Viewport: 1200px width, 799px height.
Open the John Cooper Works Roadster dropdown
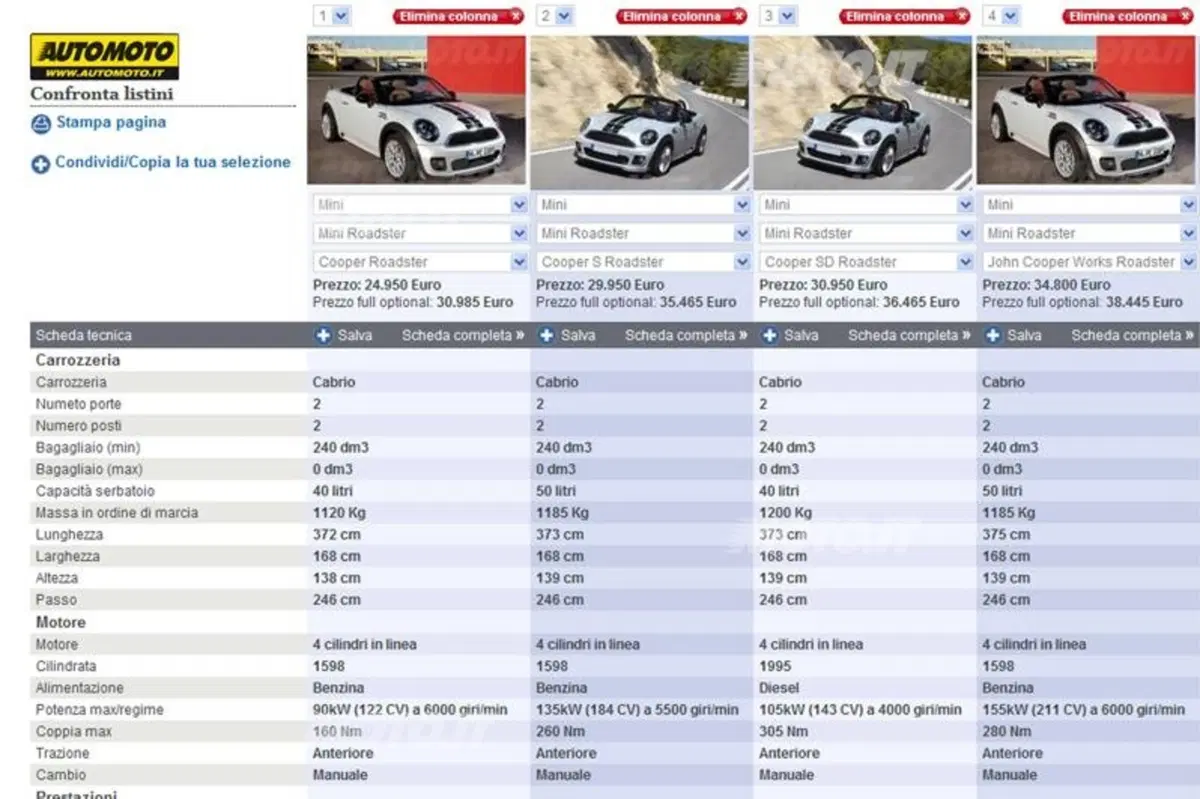pyautogui.click(x=1089, y=262)
